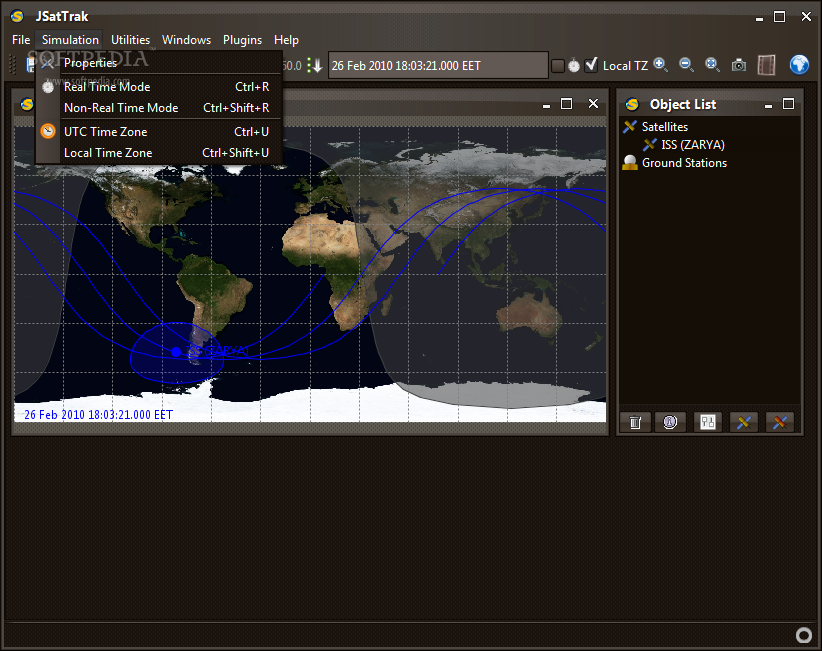This screenshot has width=822, height=651.
Task: Switch to Local Time Zone entry
Action: (159, 153)
